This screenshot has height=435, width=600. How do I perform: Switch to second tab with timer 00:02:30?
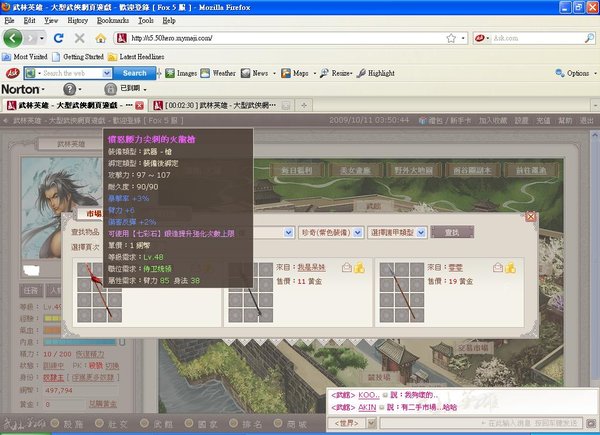220,105
